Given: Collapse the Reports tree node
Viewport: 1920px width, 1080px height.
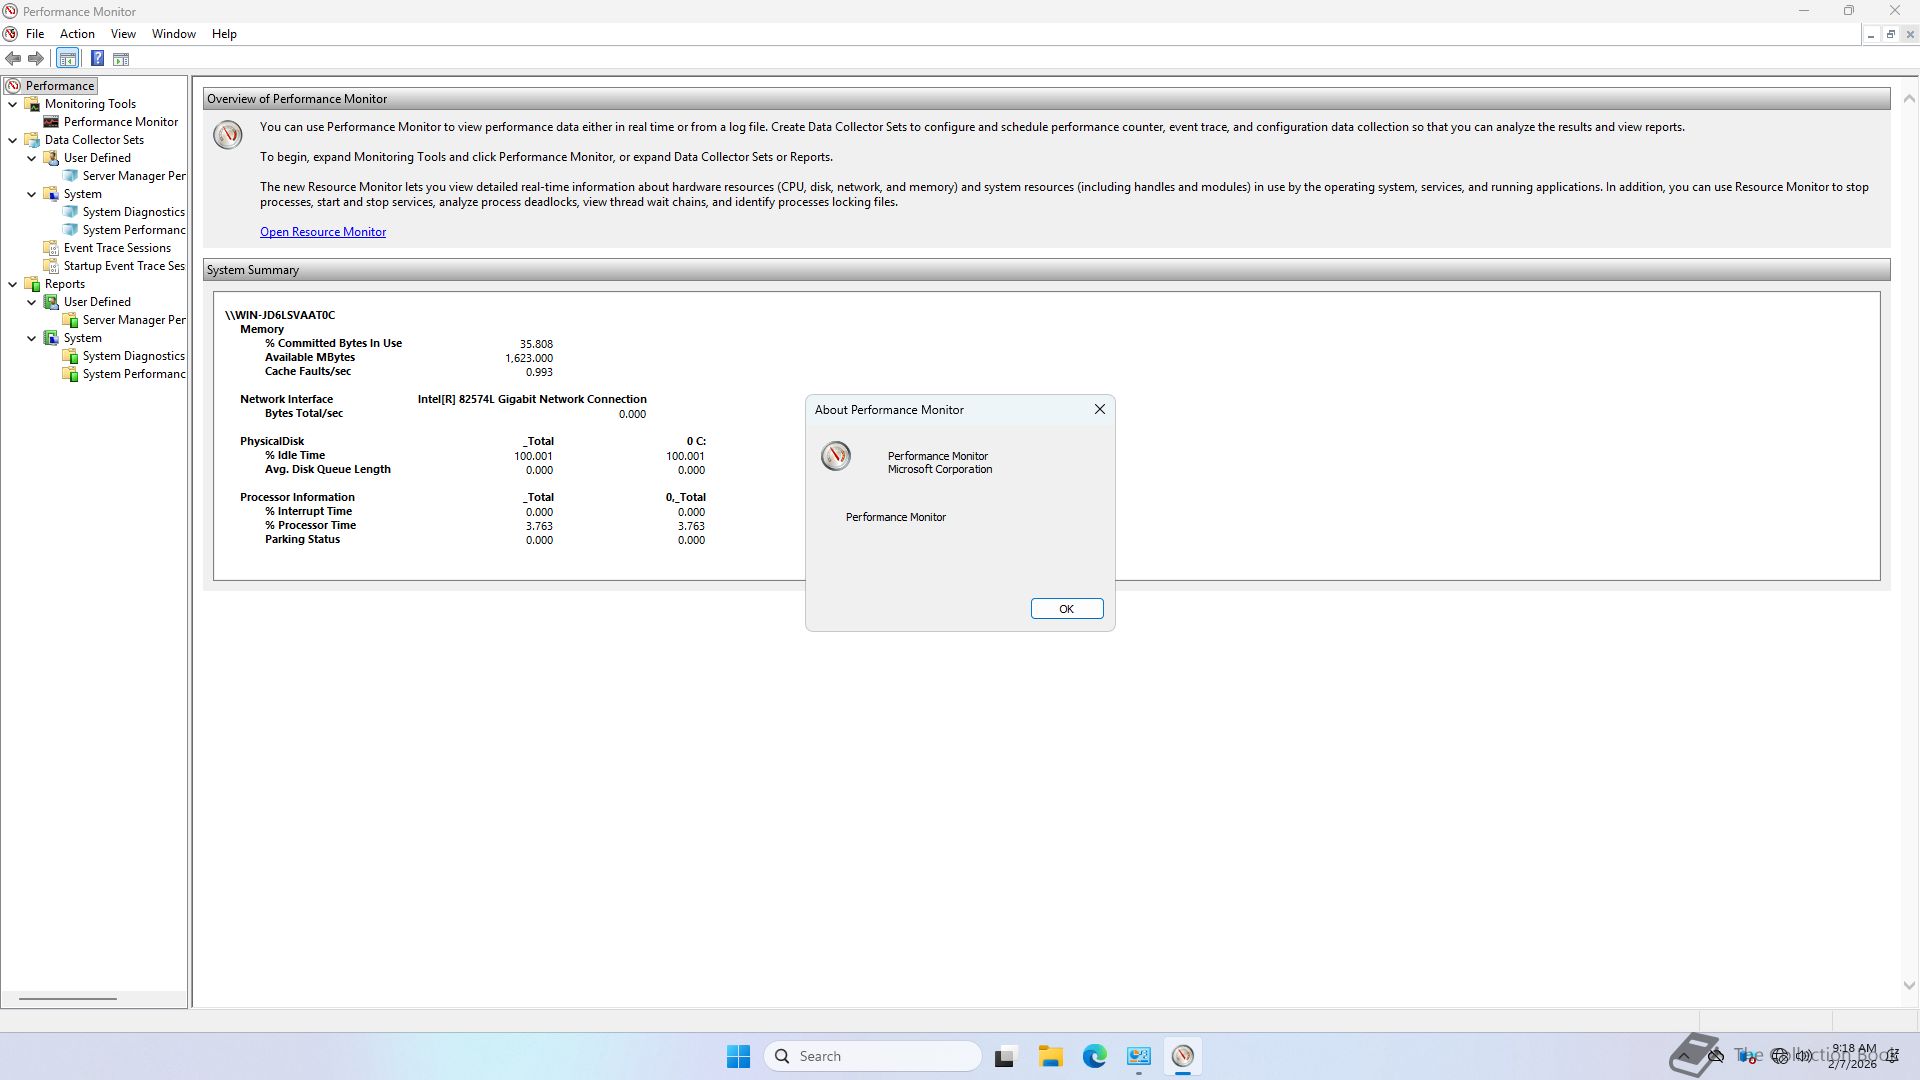Looking at the screenshot, I should [13, 284].
